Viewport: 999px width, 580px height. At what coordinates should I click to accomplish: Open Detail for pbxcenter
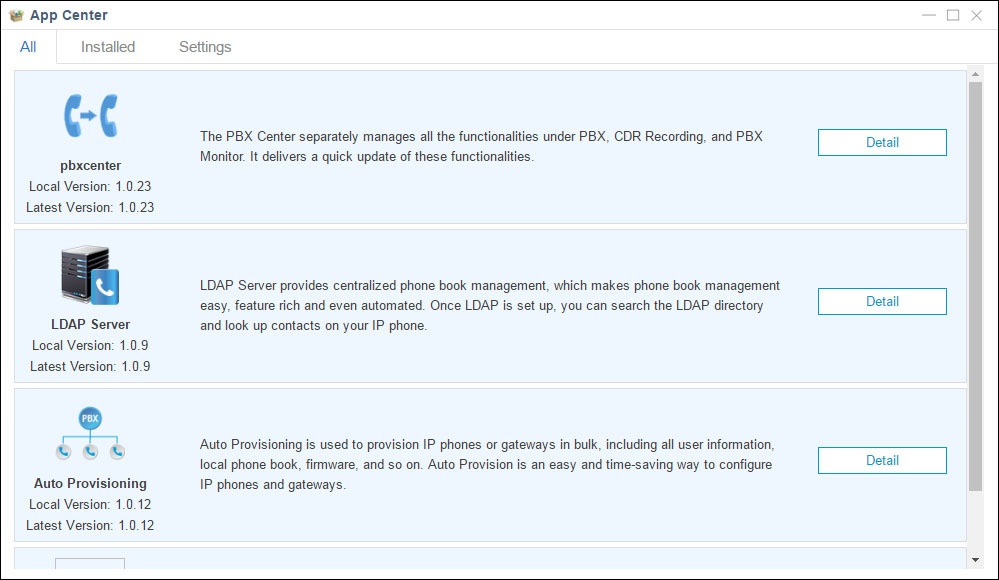click(882, 142)
